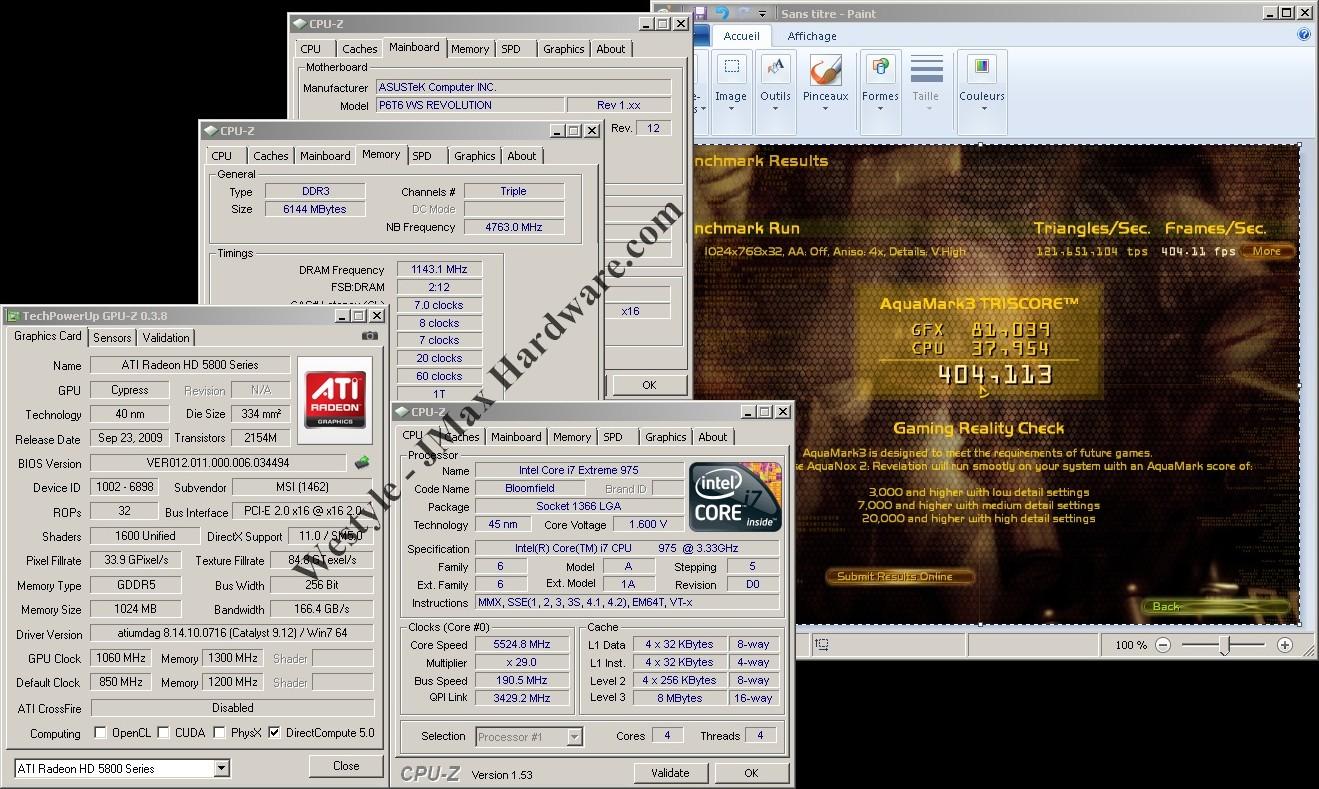Click the CPU-Z title icon on the Mainboard window

pyautogui.click(x=299, y=24)
